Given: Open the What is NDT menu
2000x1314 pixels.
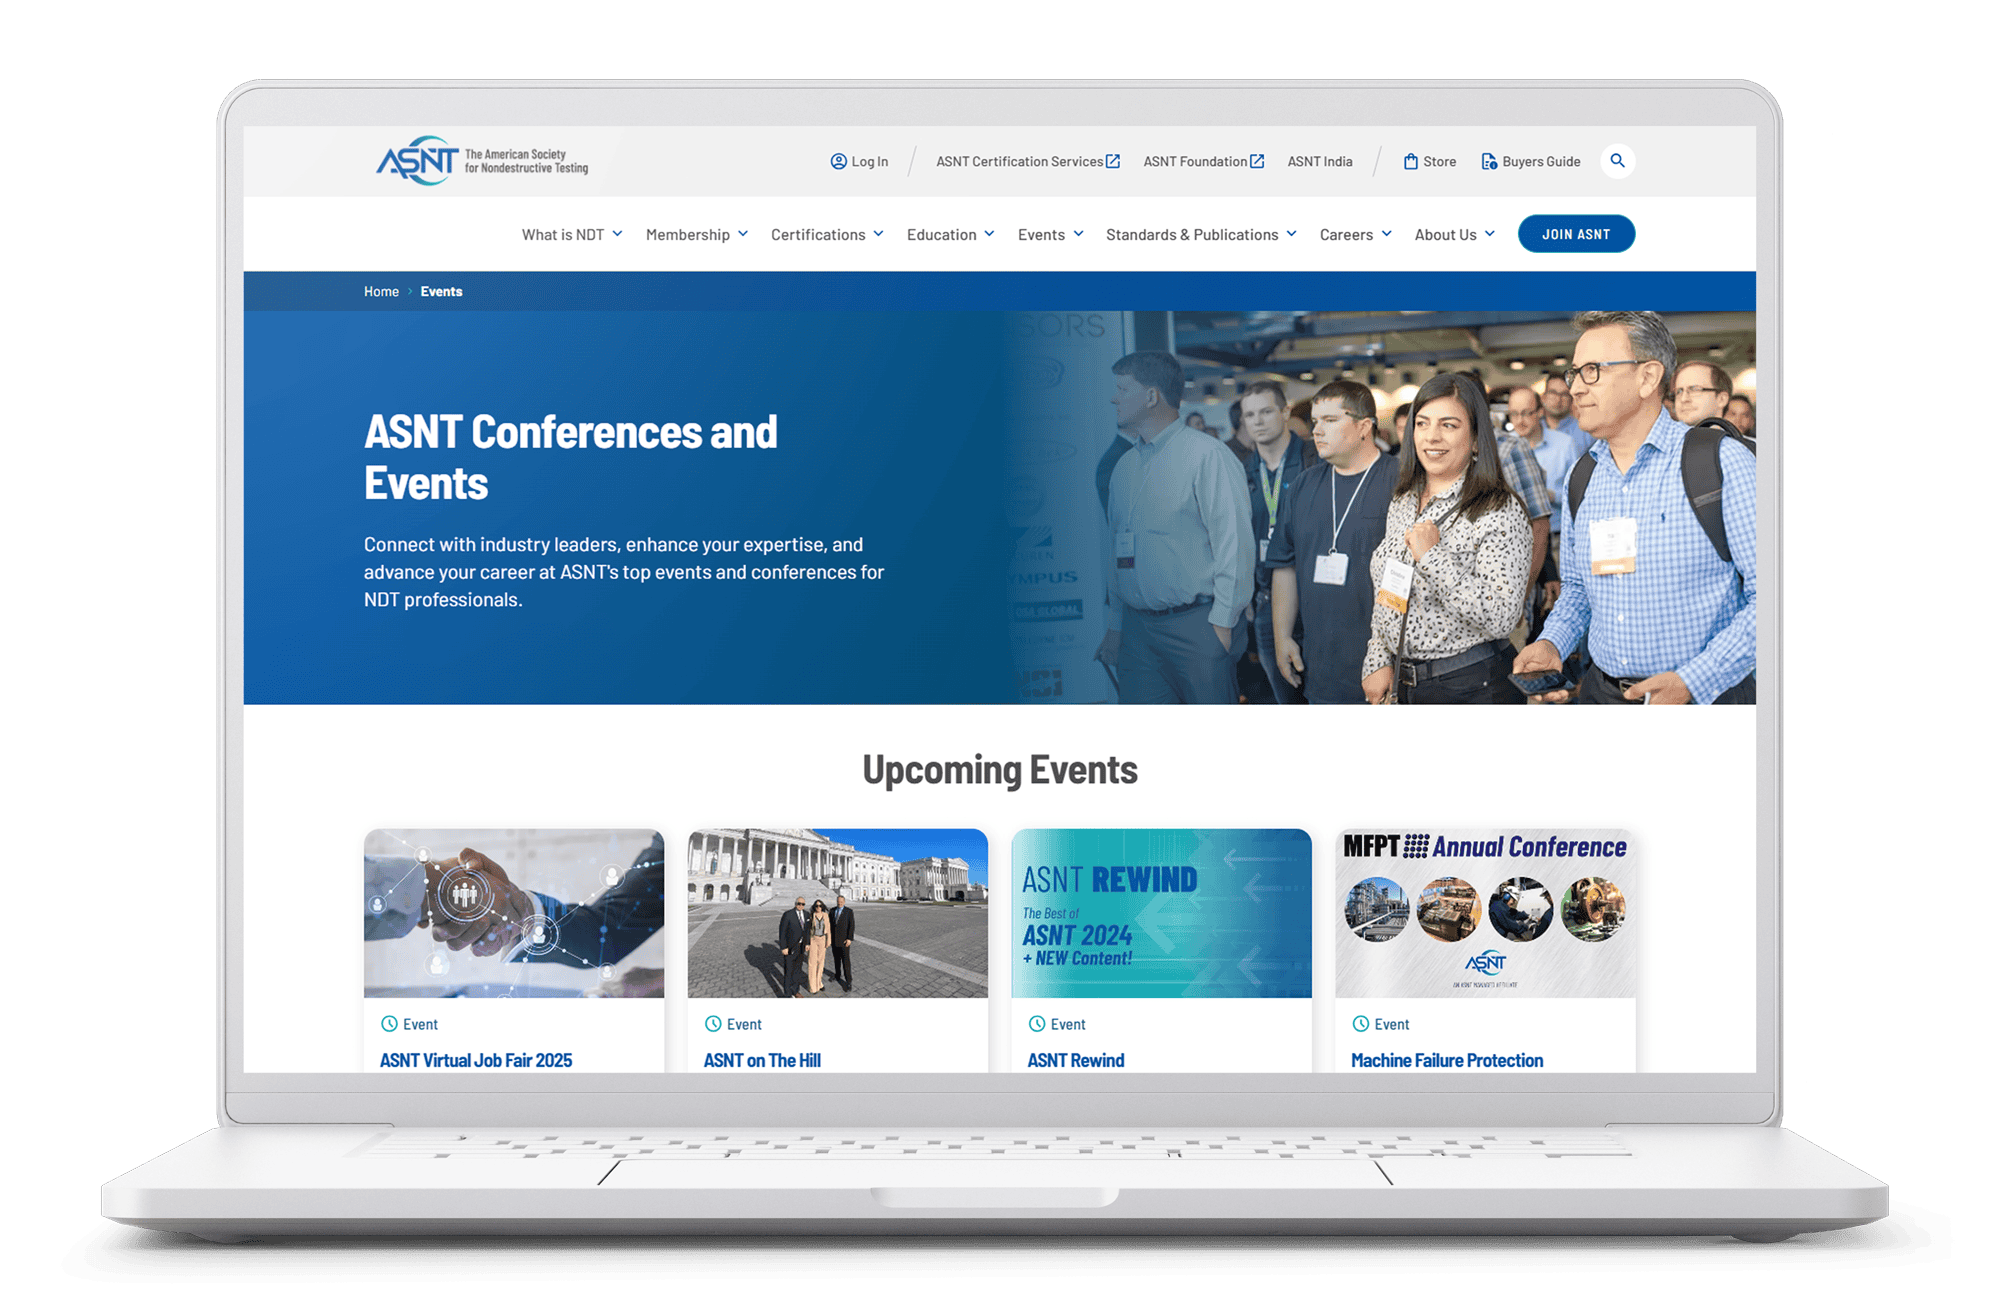Looking at the screenshot, I should (563, 235).
